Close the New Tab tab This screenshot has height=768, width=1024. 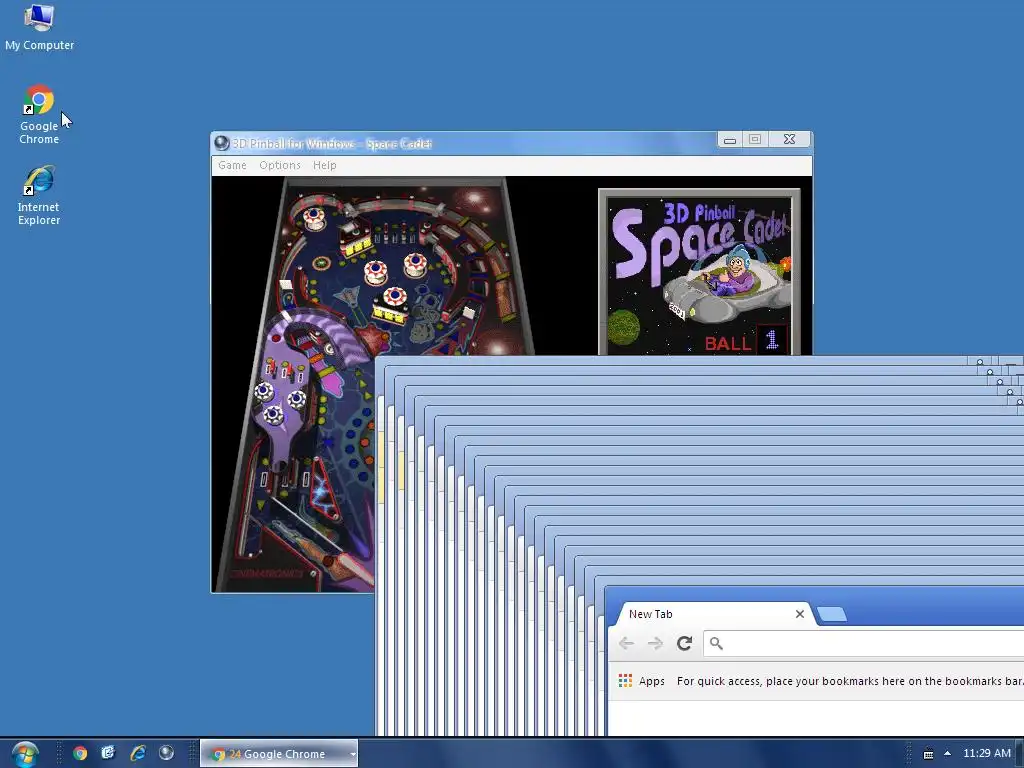click(799, 614)
